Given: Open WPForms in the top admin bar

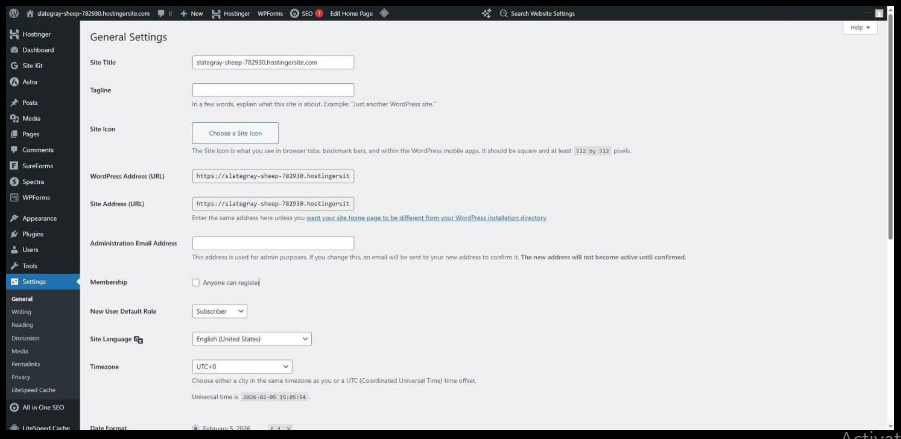Looking at the screenshot, I should click(270, 13).
